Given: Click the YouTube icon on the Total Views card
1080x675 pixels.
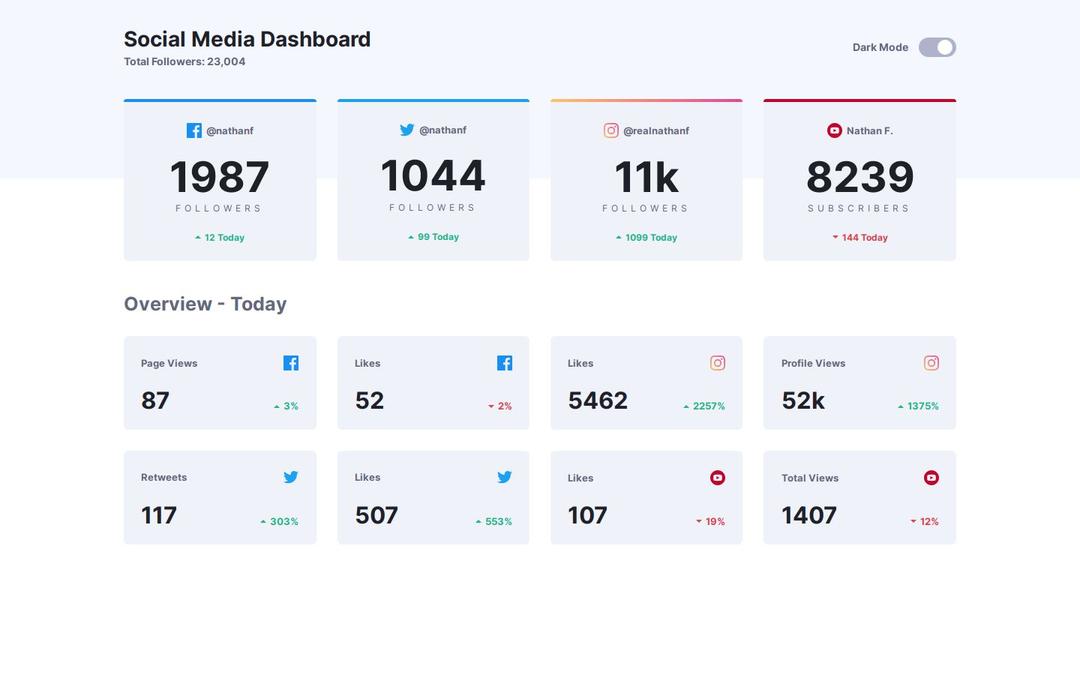Looking at the screenshot, I should pyautogui.click(x=931, y=477).
